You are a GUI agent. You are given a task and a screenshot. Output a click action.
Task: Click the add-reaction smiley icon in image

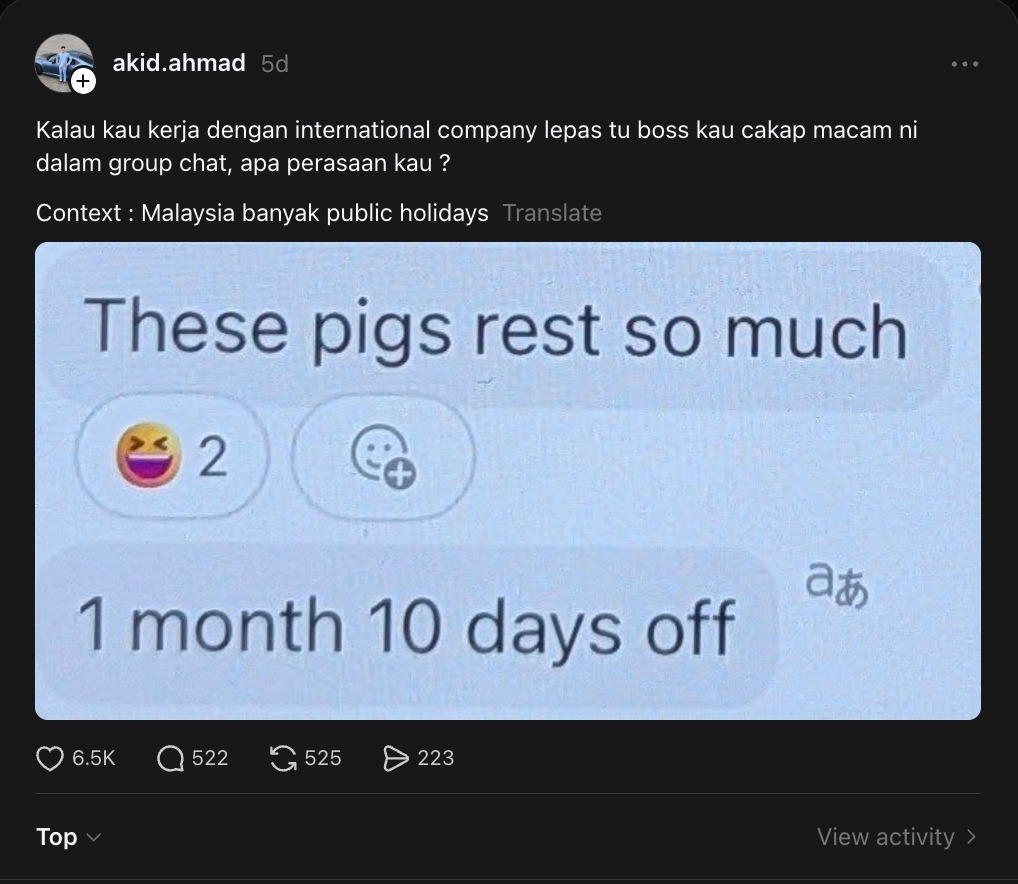(x=383, y=458)
